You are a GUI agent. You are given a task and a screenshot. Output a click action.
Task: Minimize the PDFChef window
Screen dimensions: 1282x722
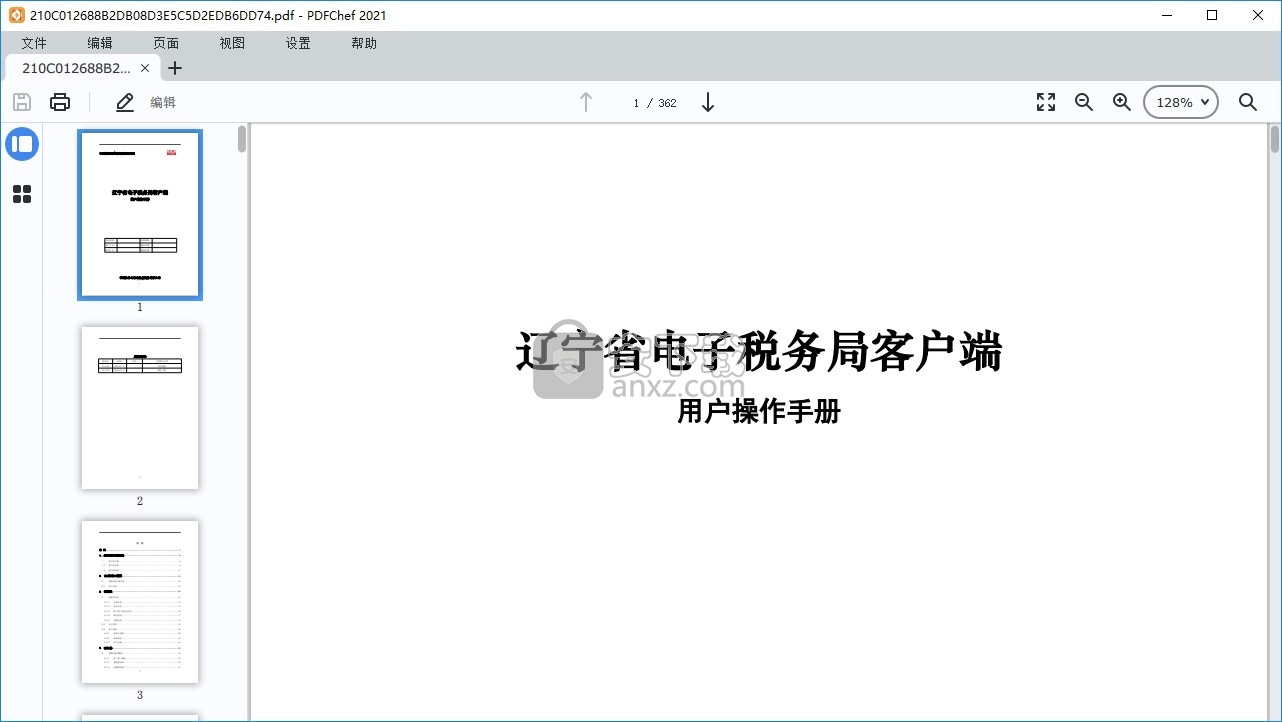tap(1166, 15)
